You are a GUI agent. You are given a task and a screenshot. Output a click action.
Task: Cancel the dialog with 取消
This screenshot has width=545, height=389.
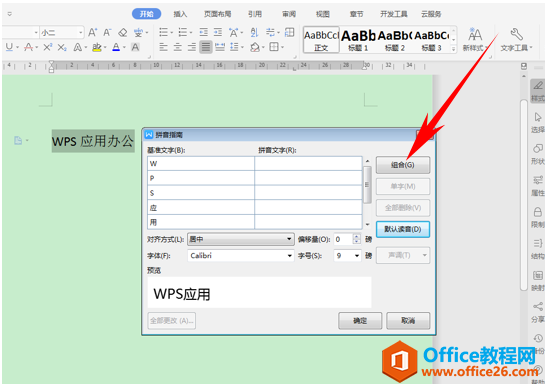pos(408,321)
